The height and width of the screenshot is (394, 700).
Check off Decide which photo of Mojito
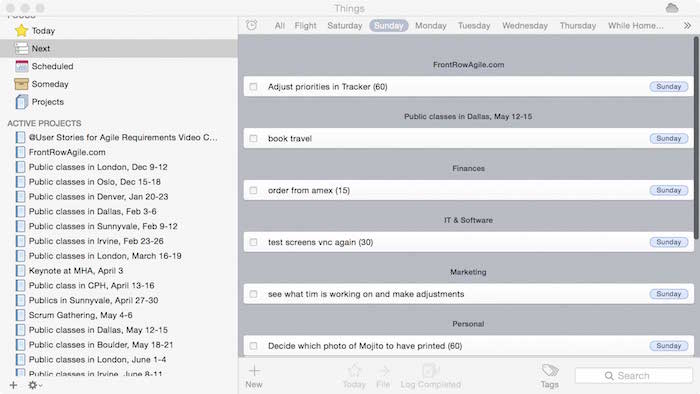[254, 346]
